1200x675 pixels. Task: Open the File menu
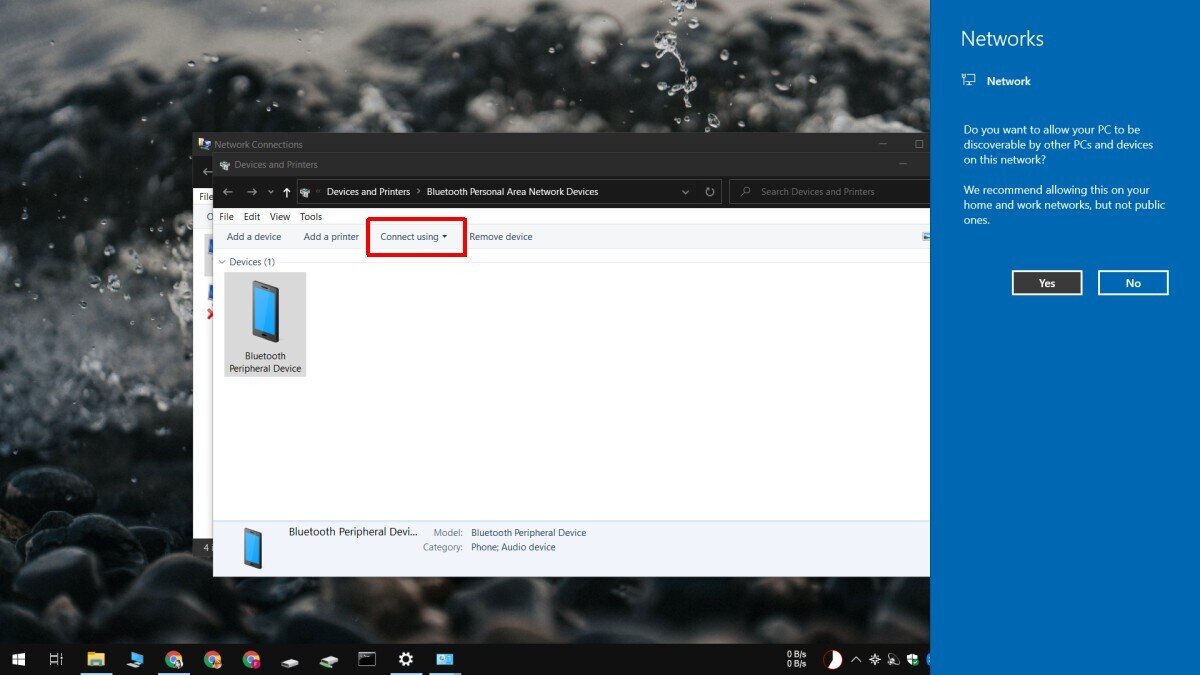pos(226,216)
